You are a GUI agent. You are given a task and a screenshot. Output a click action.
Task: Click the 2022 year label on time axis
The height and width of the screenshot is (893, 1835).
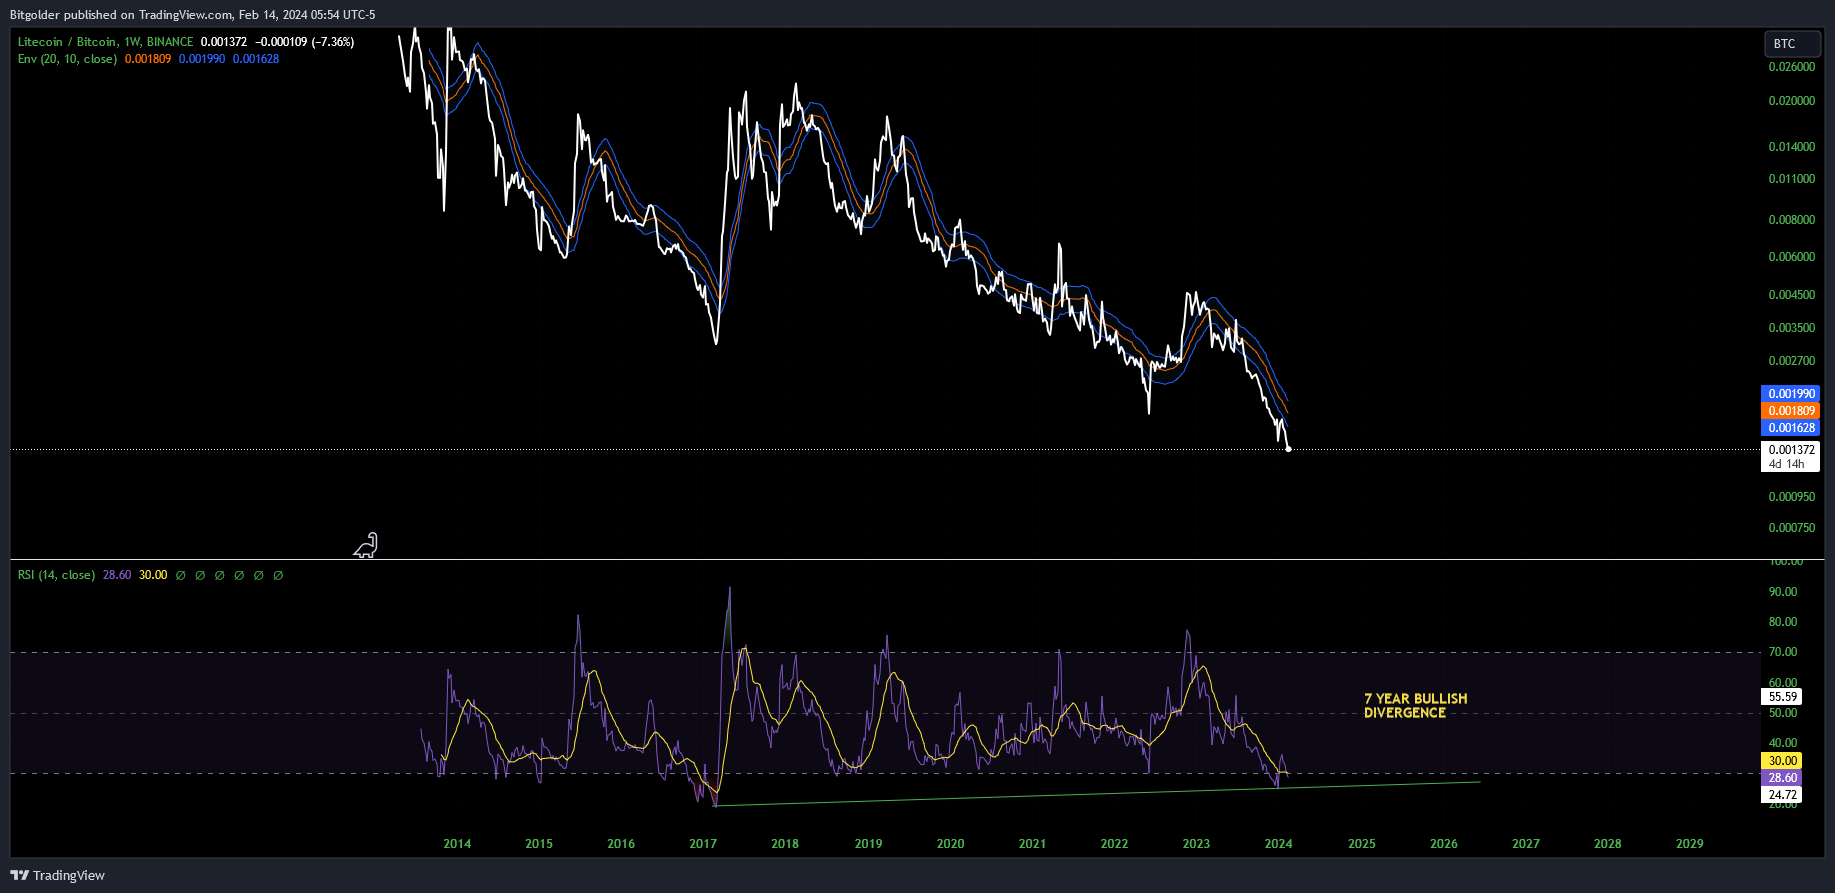[x=1114, y=844]
